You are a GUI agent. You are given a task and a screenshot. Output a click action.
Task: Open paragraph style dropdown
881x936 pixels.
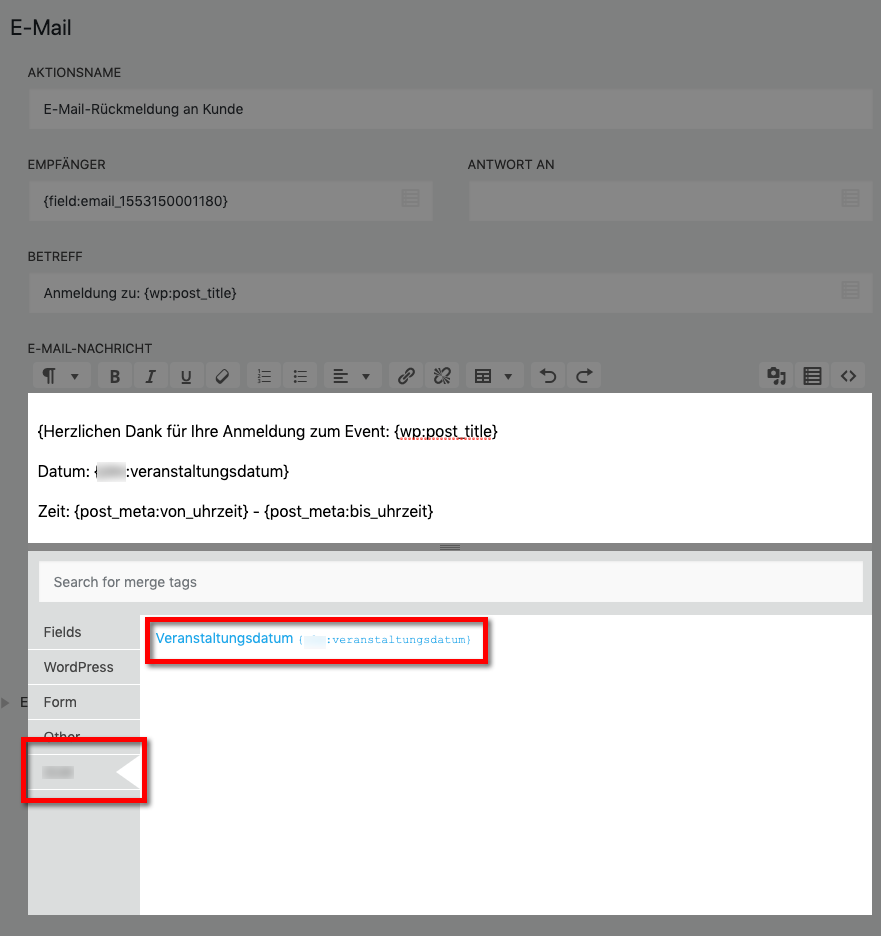(61, 376)
